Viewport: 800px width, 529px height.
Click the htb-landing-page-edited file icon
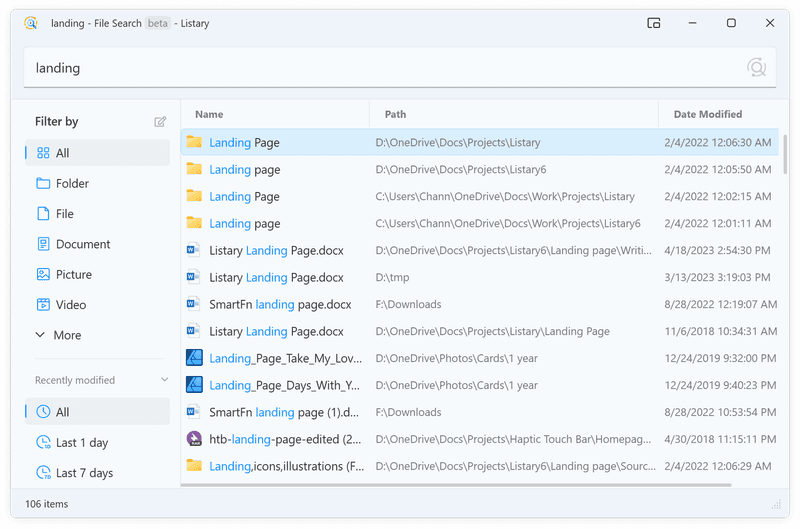(x=194, y=439)
